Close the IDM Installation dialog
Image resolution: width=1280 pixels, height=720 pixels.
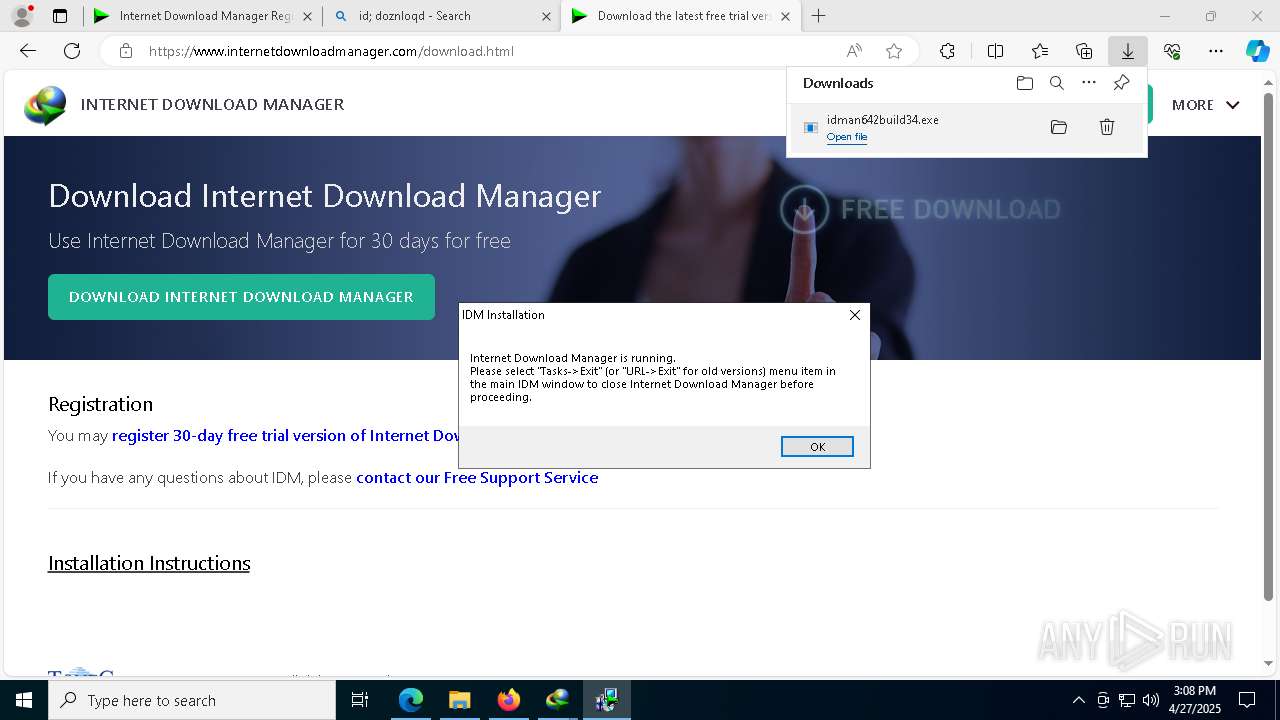pos(854,315)
